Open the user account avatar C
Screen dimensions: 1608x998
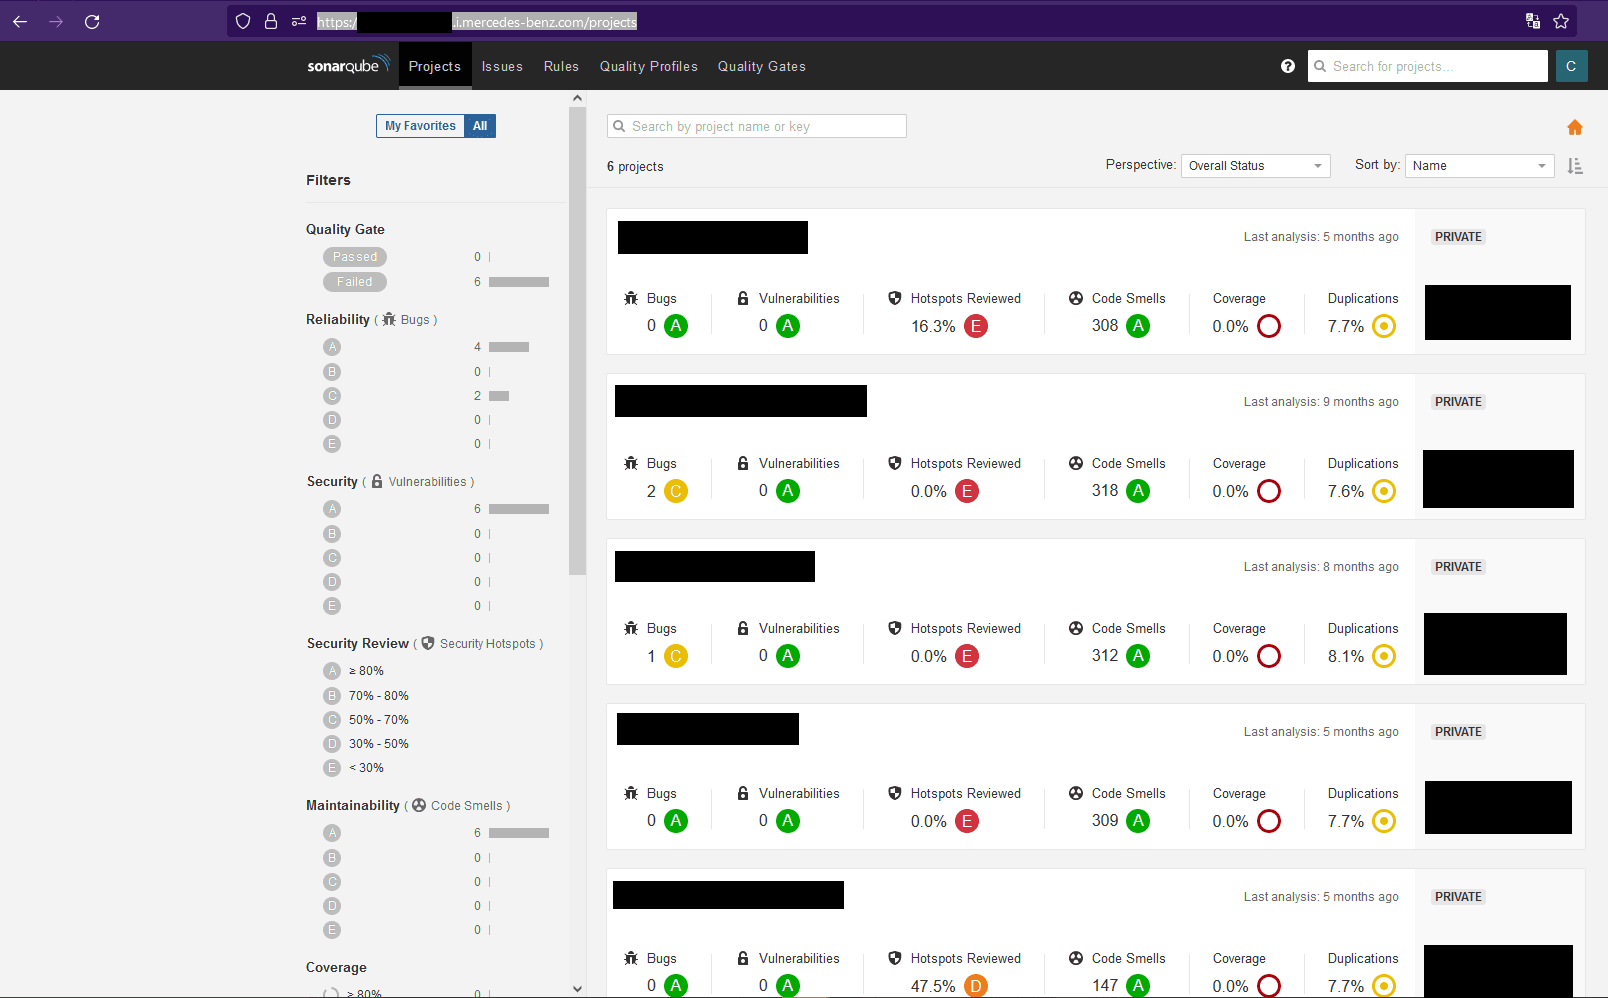1571,66
